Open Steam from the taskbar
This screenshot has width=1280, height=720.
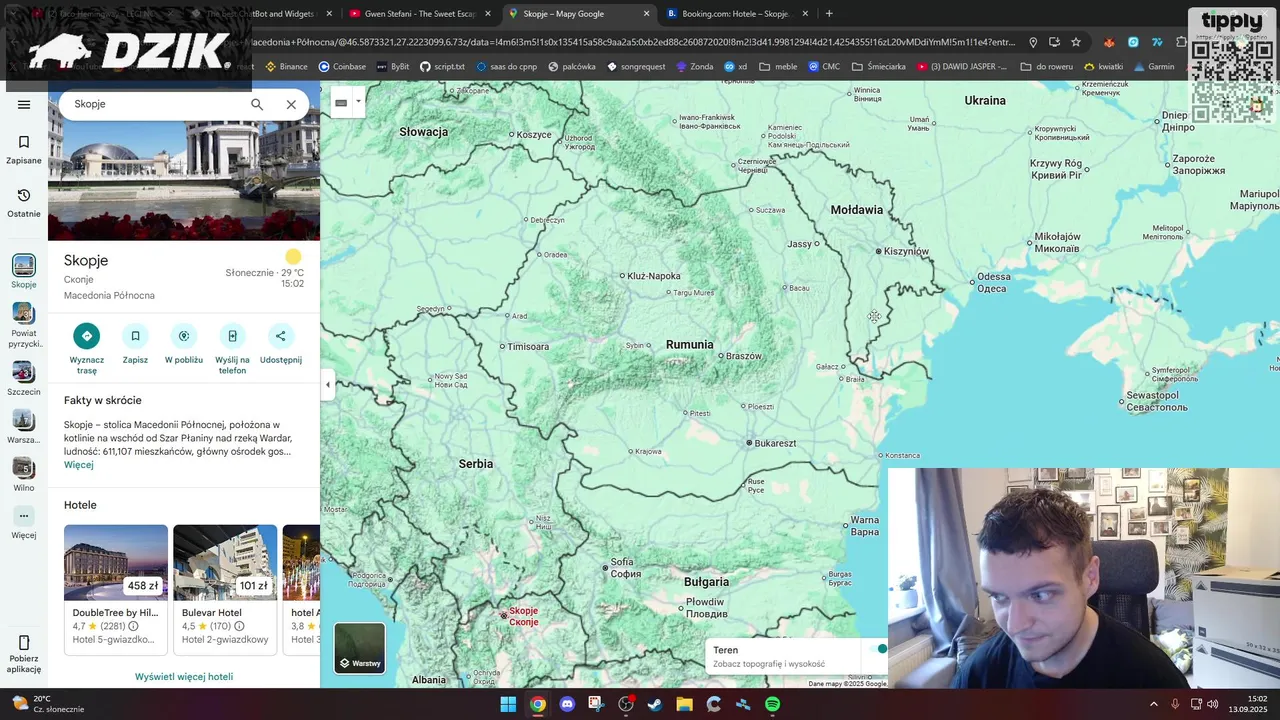click(x=655, y=704)
